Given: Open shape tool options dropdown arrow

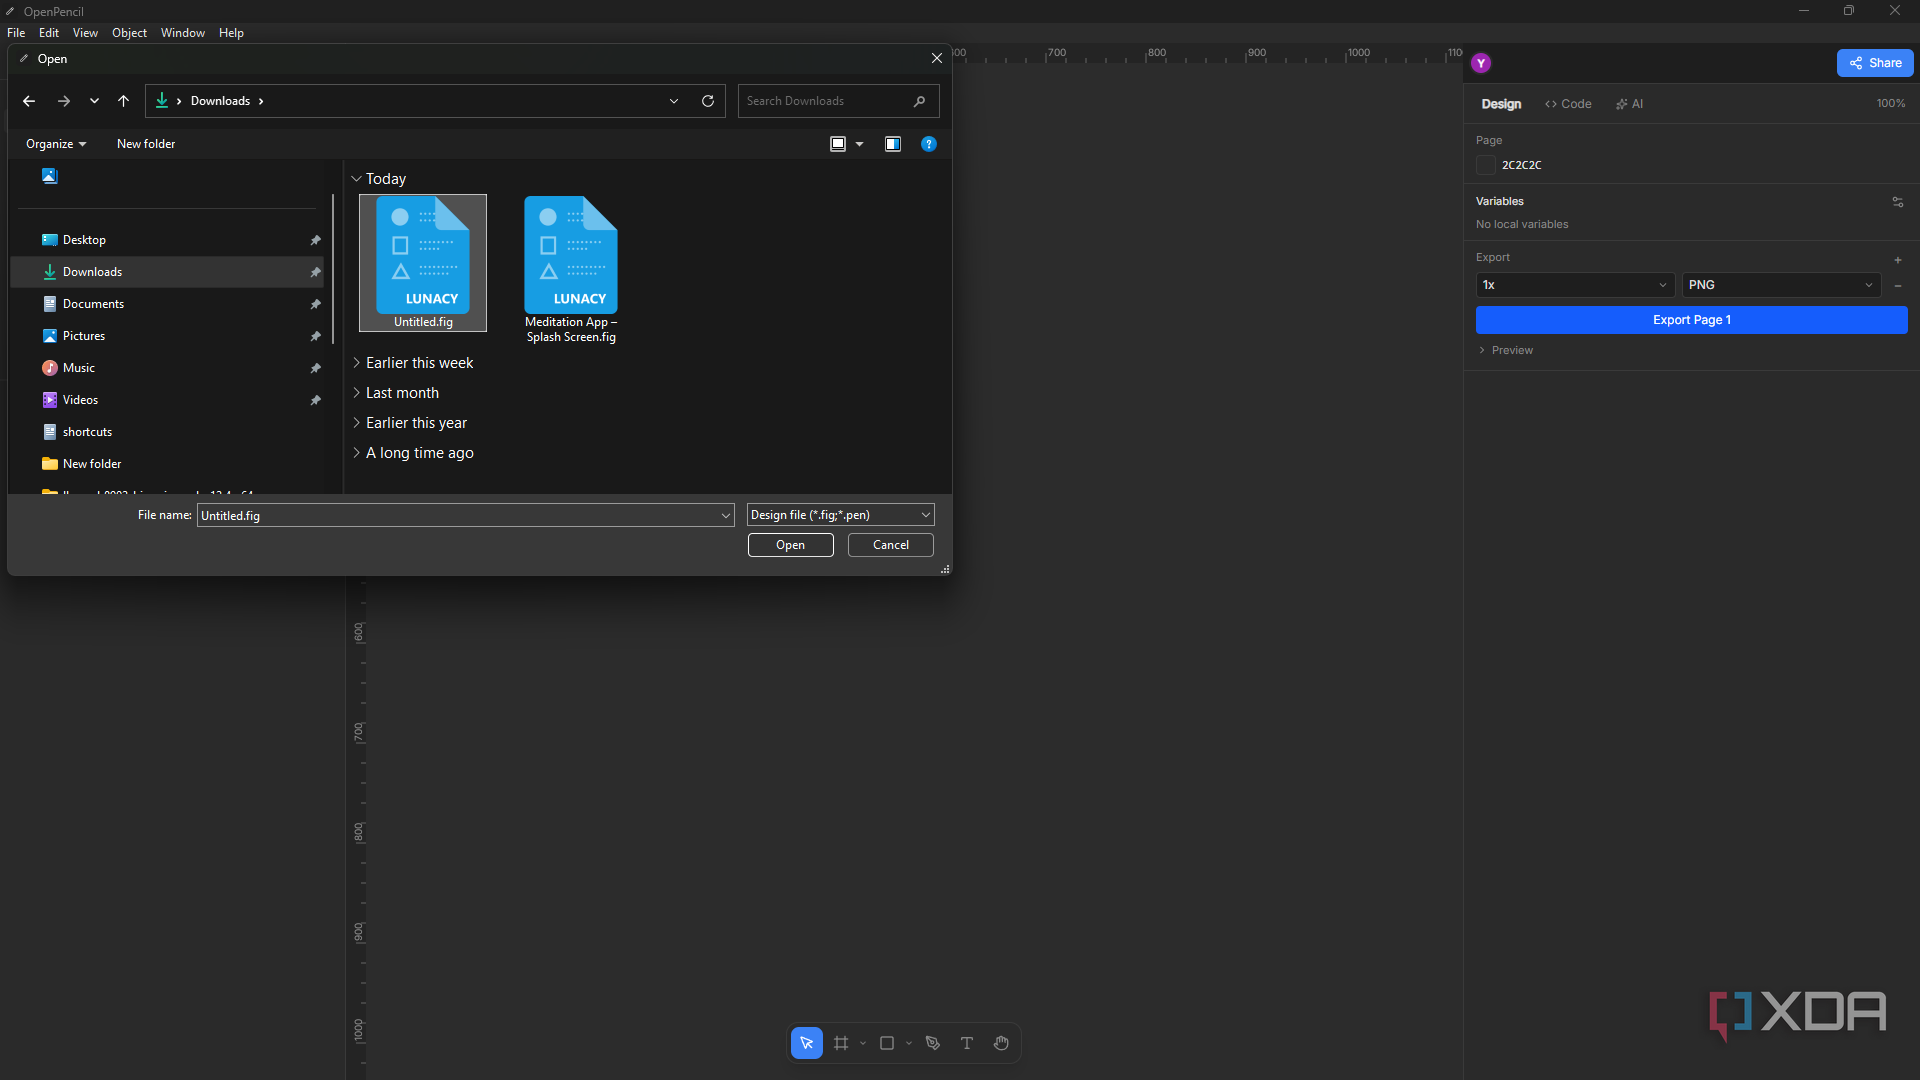Looking at the screenshot, I should (x=909, y=1044).
